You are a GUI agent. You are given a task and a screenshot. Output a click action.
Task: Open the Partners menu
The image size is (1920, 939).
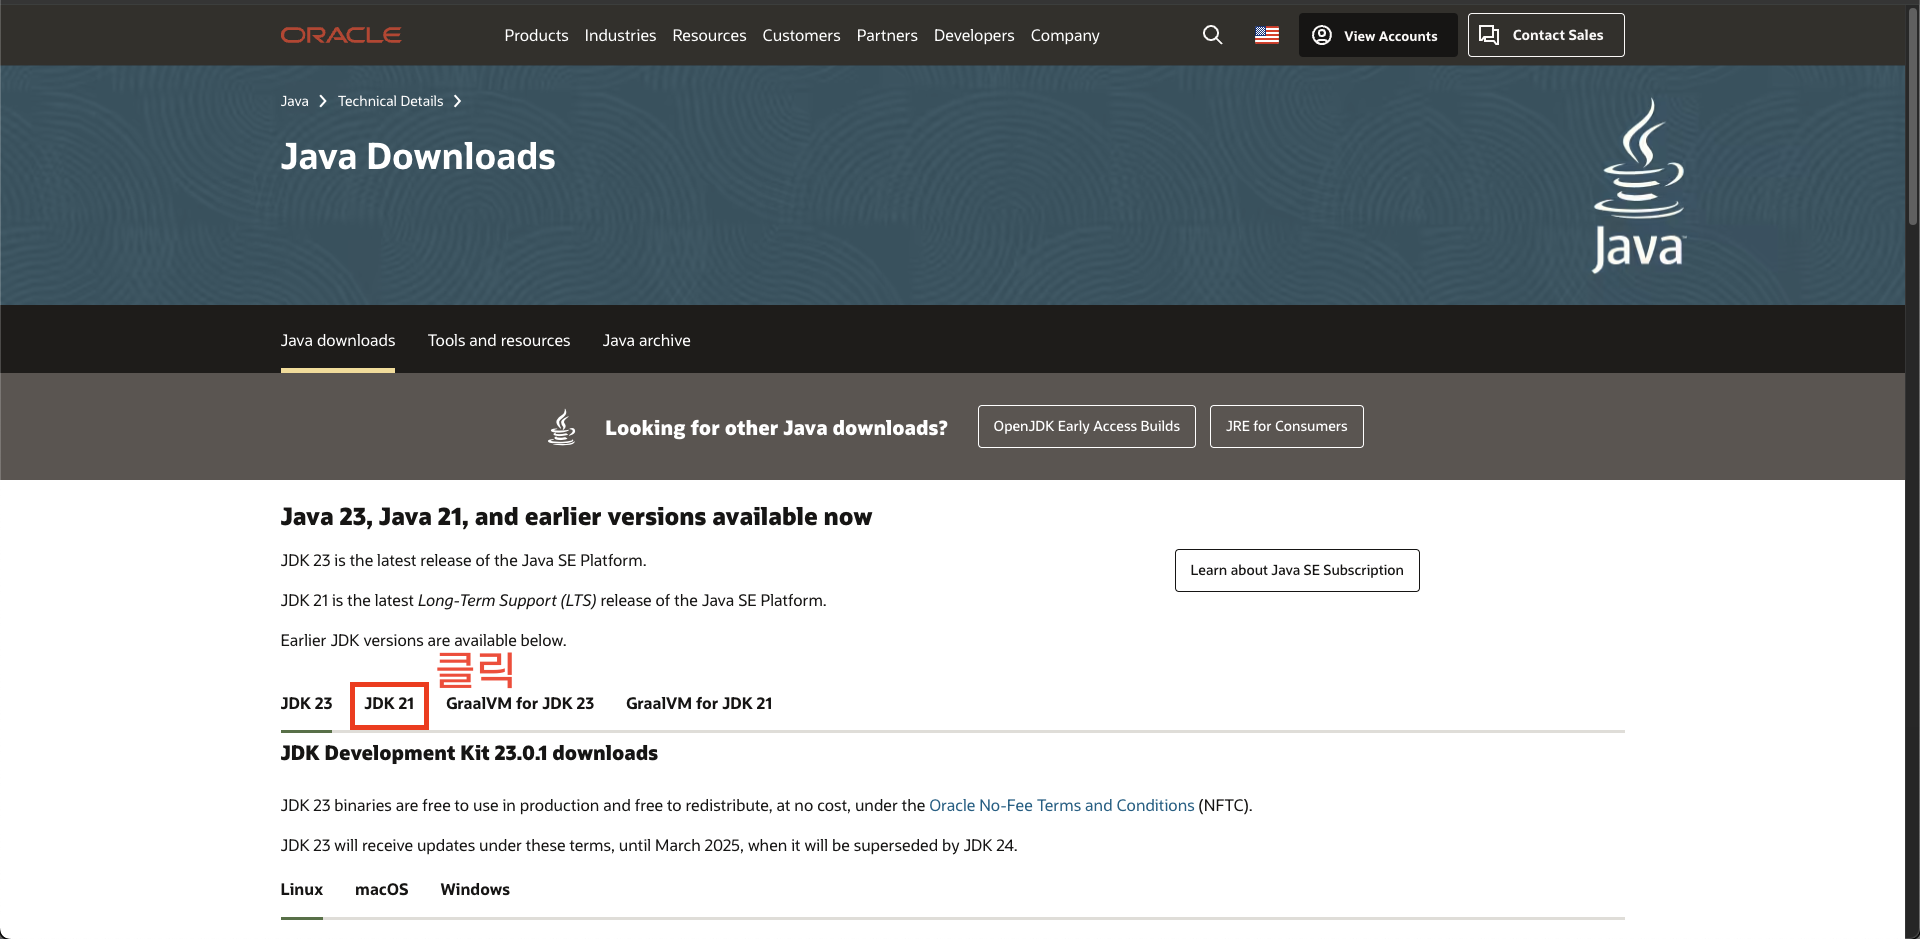[x=887, y=35]
